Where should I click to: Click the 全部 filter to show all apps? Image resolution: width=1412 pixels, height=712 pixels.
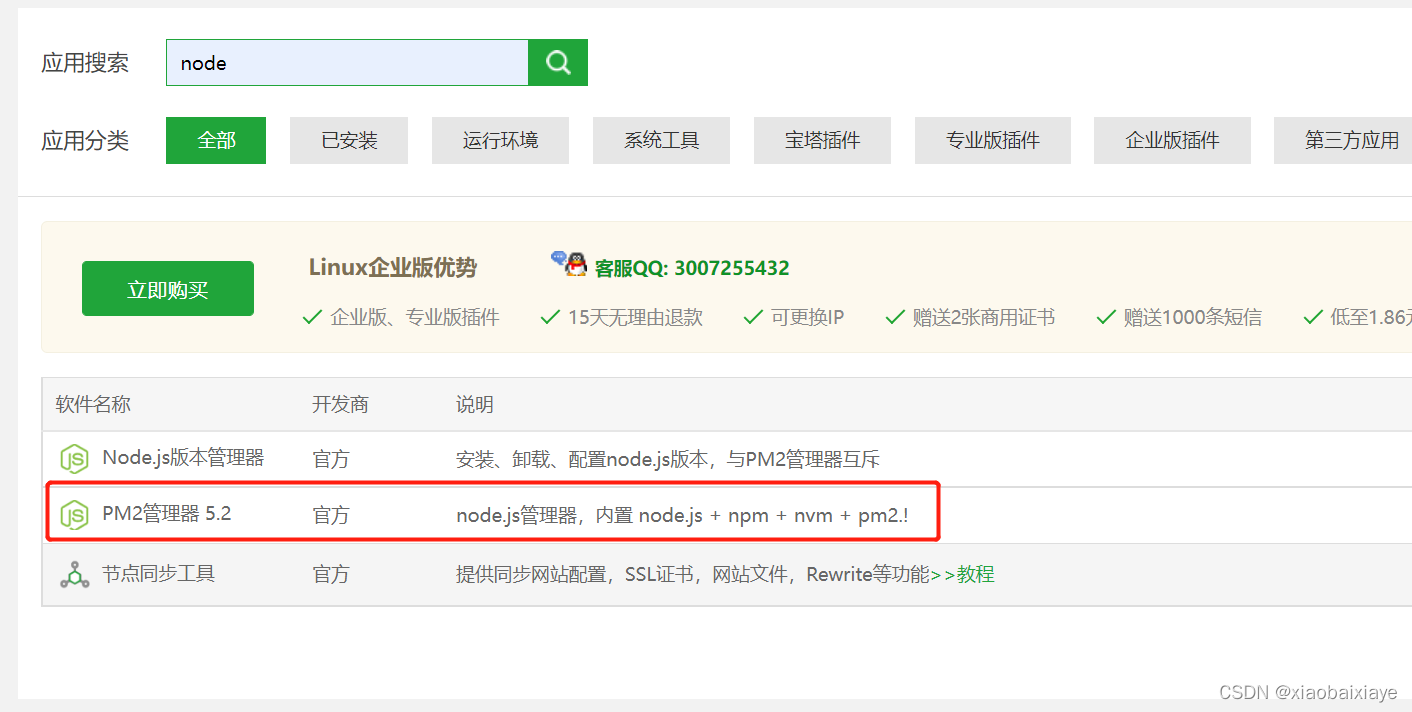(x=215, y=140)
